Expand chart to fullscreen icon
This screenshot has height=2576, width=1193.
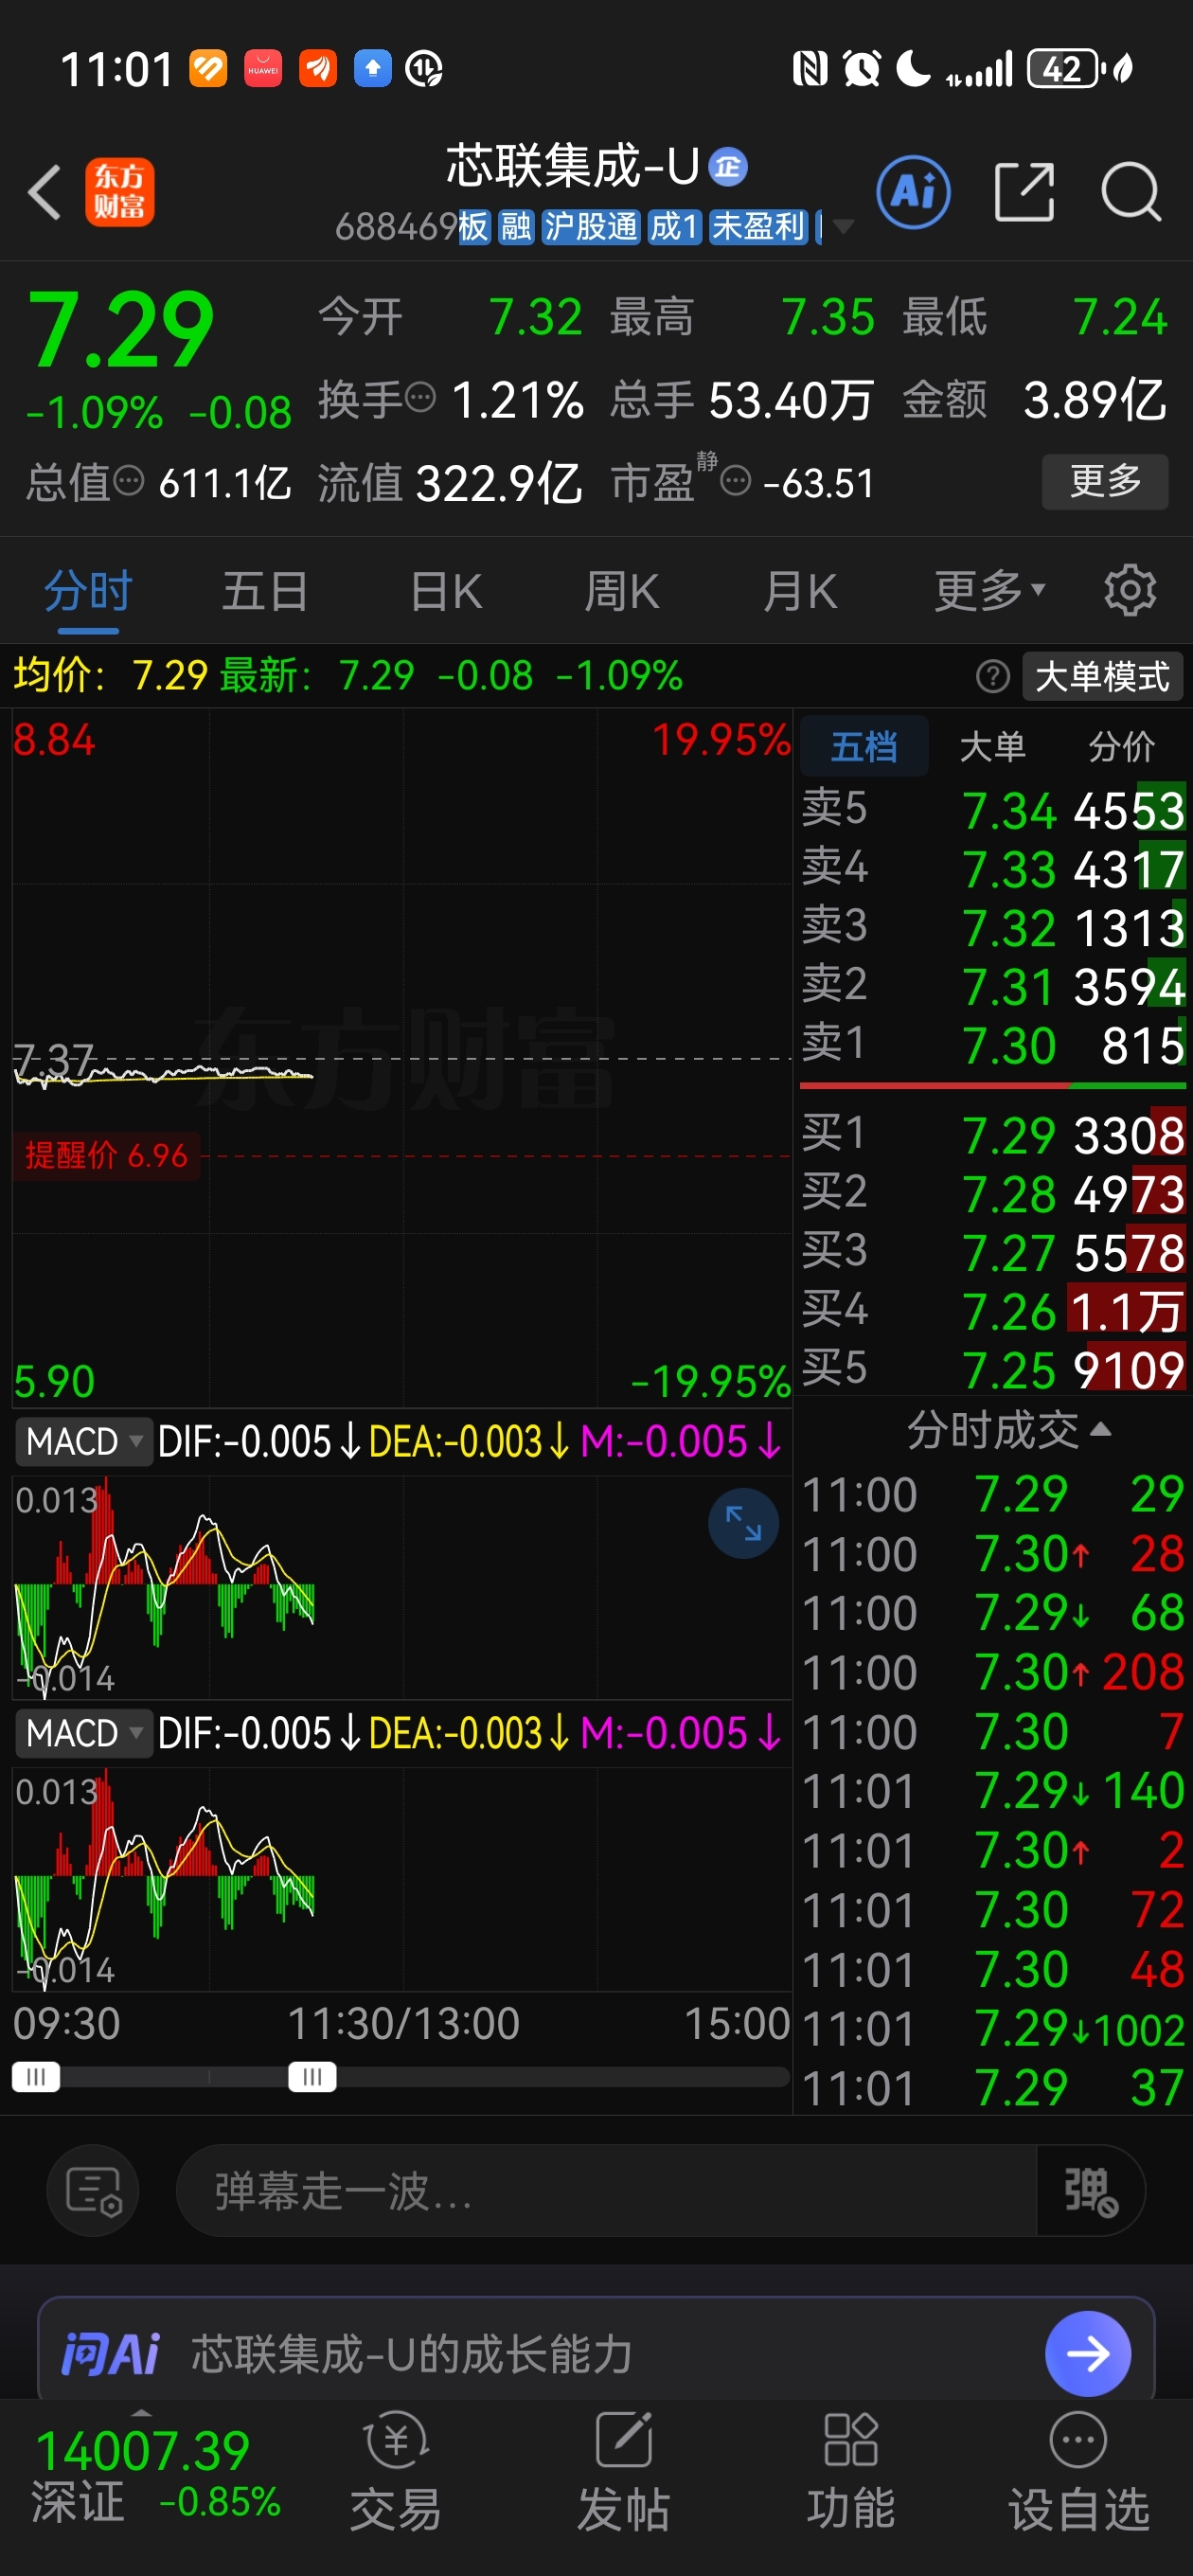(743, 1523)
